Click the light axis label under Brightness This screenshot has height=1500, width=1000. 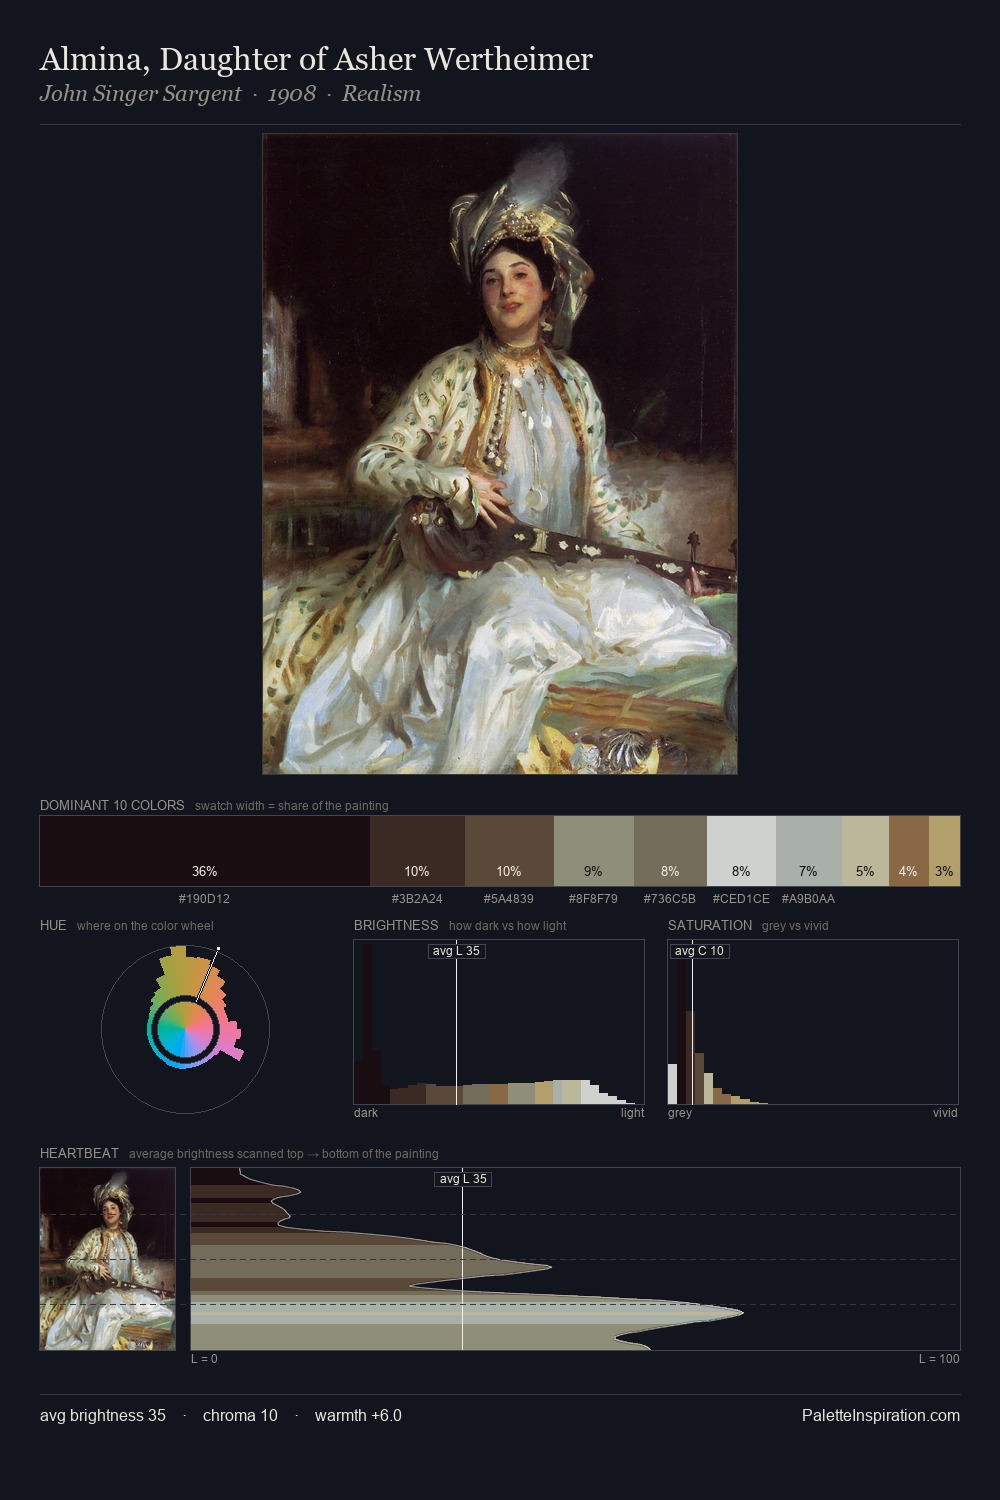[632, 1113]
